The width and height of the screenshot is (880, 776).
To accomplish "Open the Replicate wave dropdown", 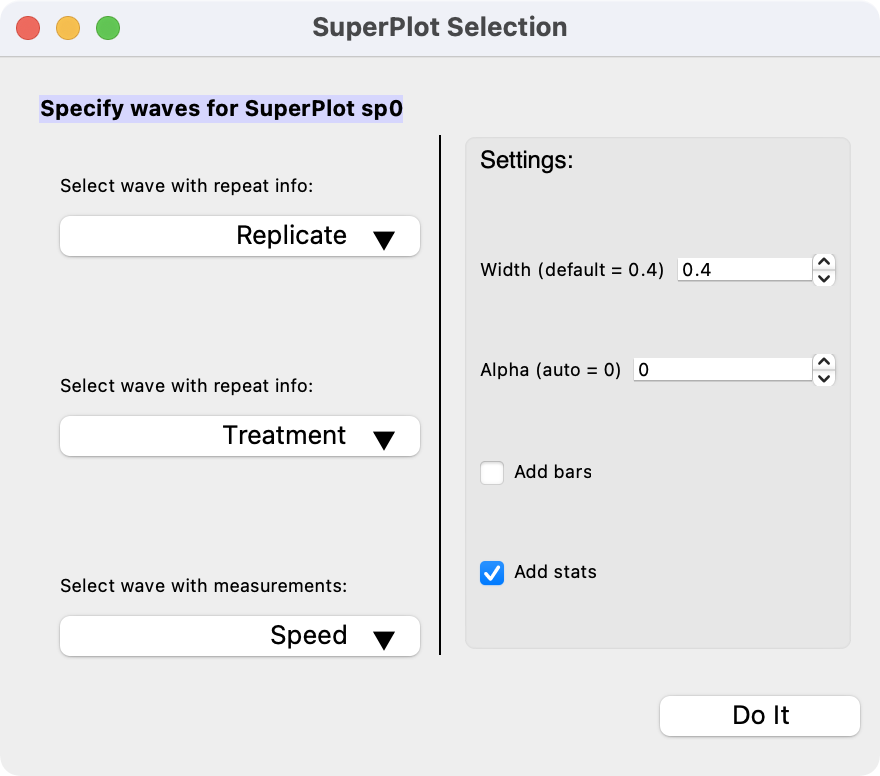I will point(240,236).
